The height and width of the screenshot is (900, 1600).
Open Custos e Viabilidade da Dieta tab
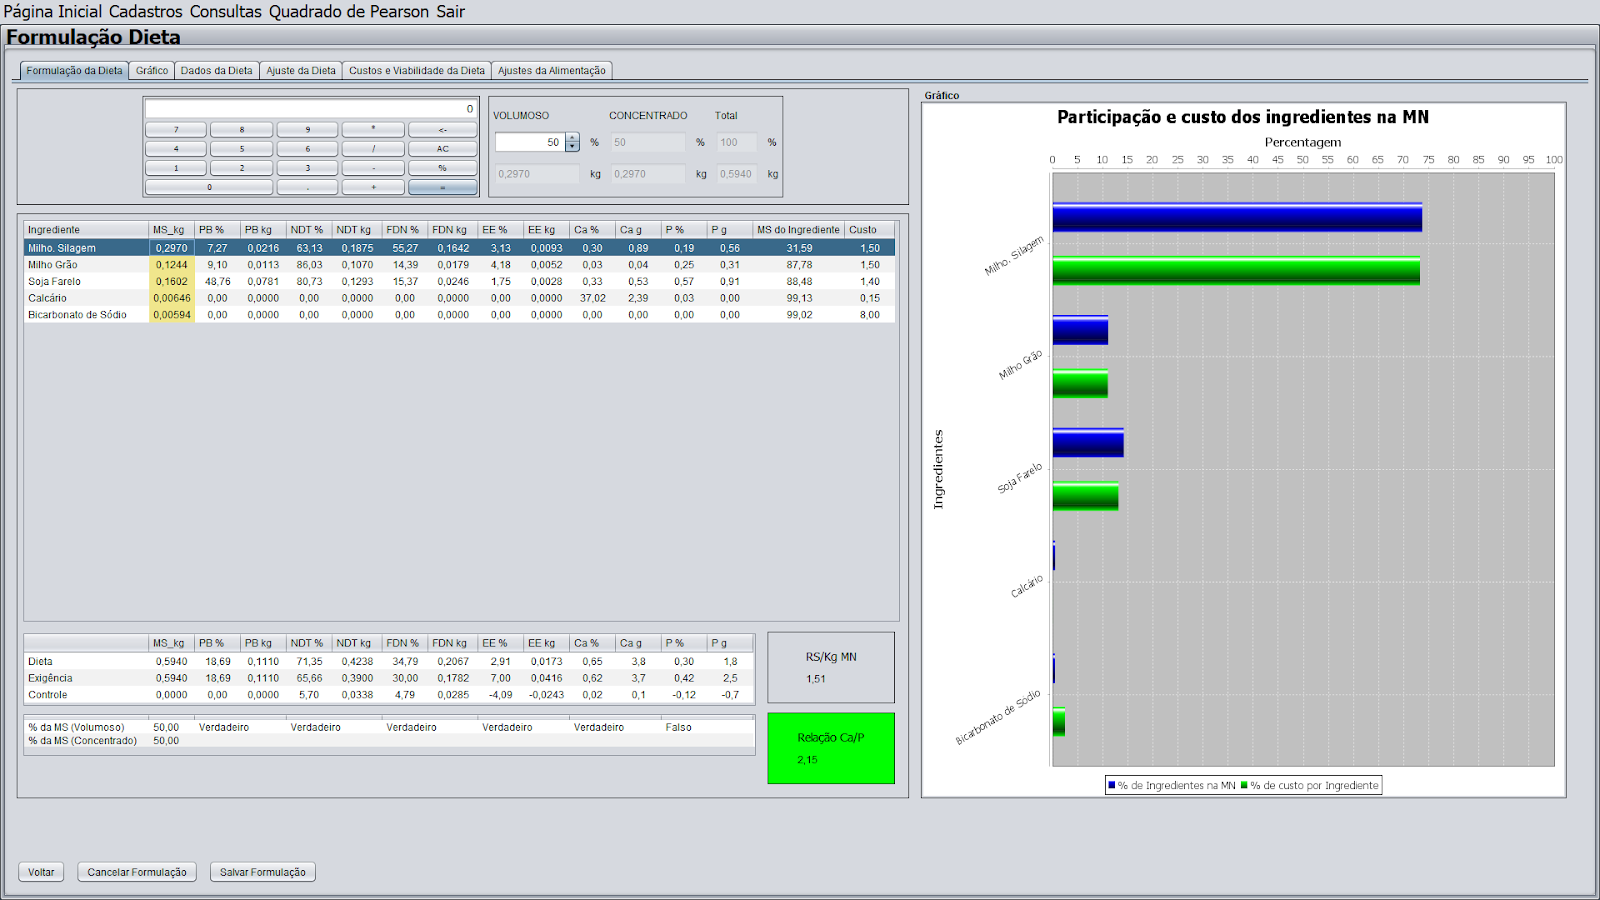tap(416, 71)
